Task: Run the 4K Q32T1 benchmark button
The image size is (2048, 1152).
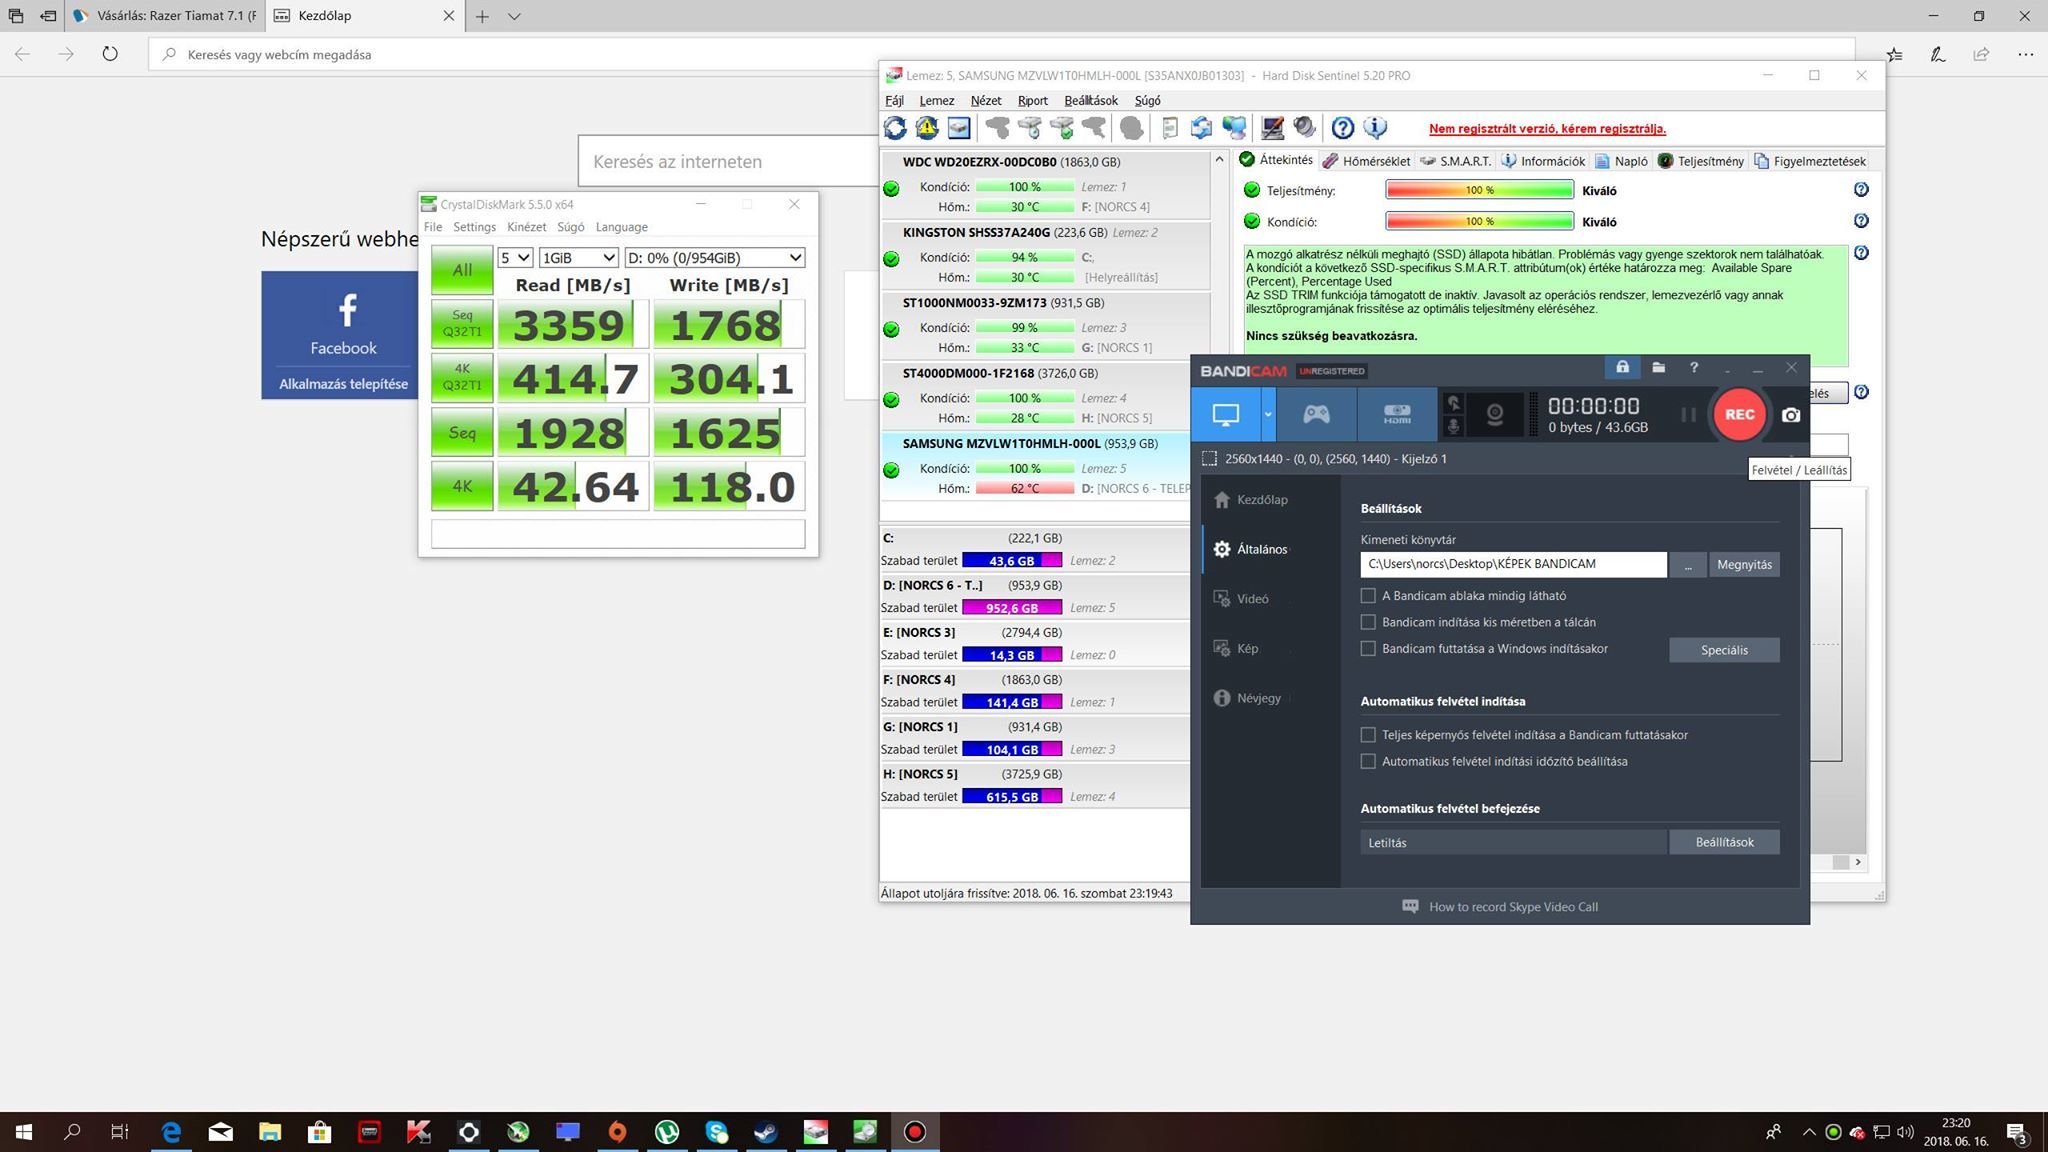Action: click(x=462, y=377)
